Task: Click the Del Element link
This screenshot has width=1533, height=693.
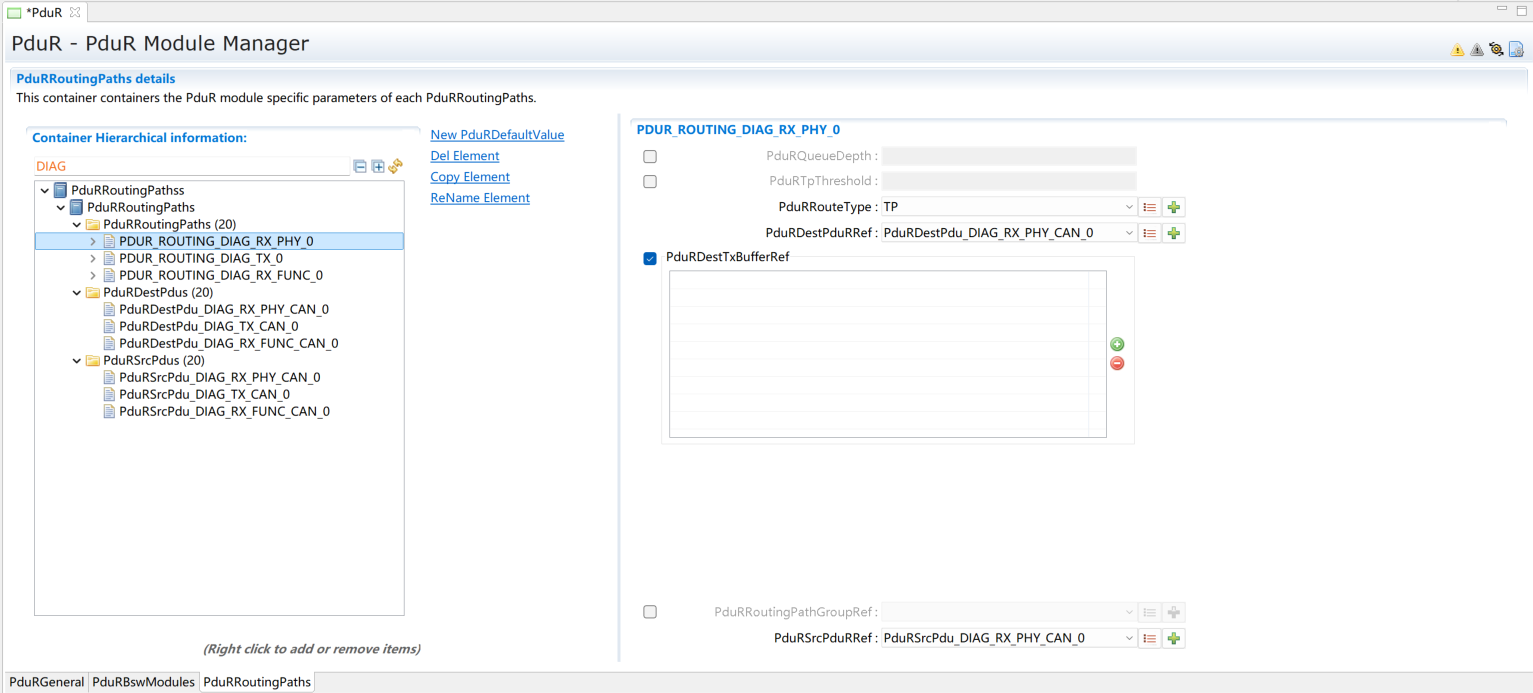Action: (x=465, y=156)
